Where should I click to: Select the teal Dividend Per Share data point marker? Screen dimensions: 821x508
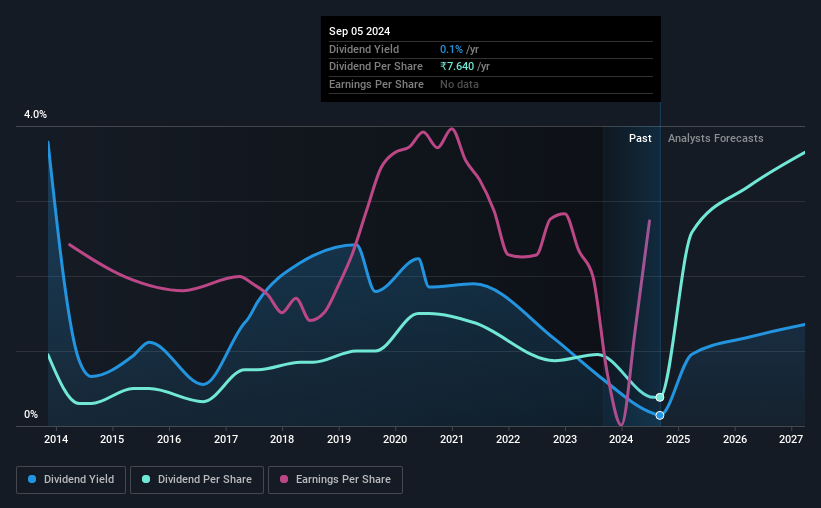coord(660,397)
